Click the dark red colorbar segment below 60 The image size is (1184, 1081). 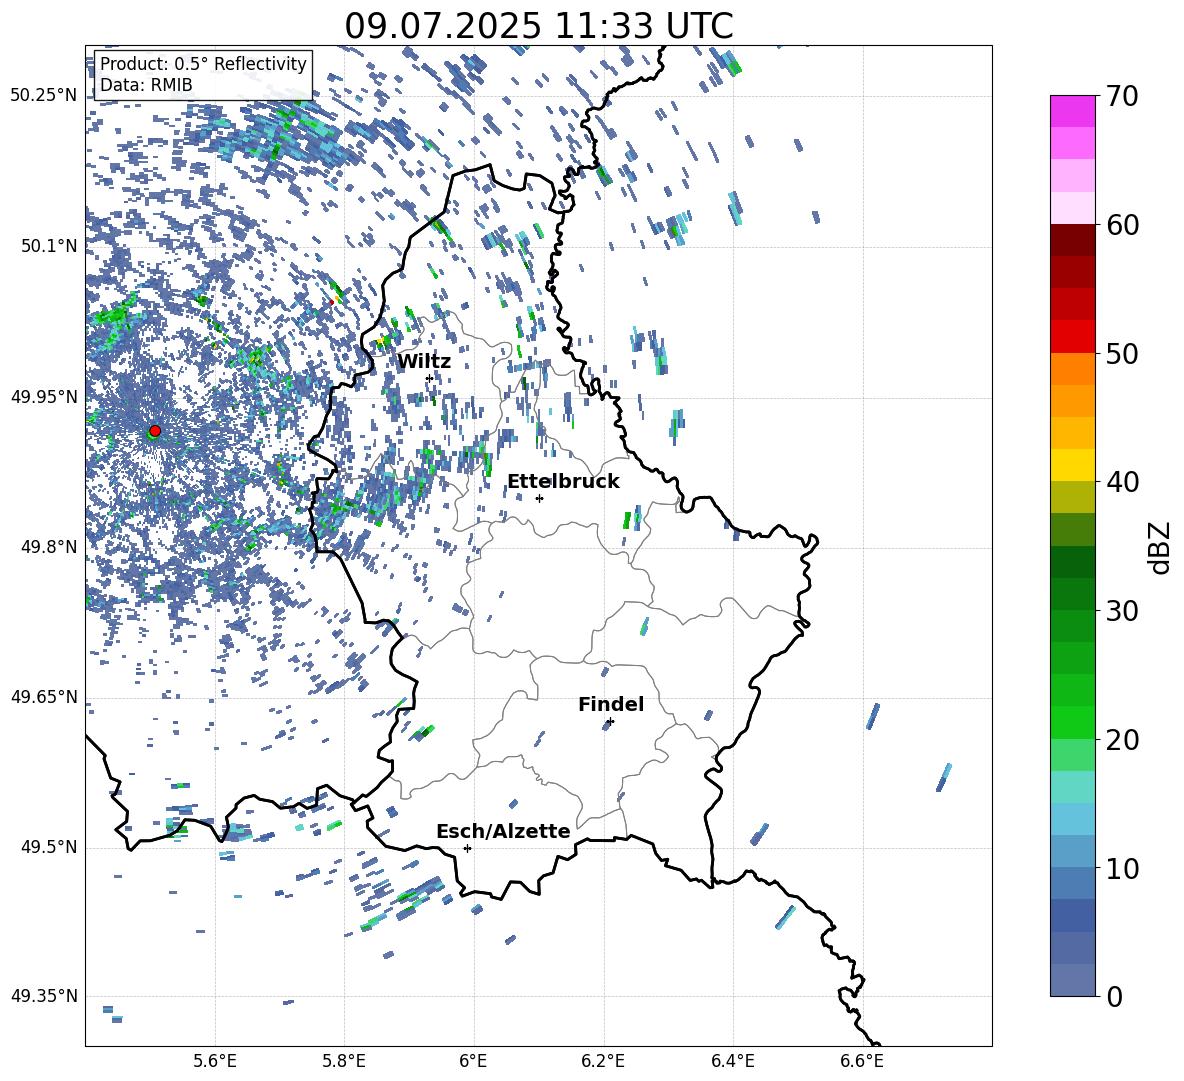(1072, 240)
